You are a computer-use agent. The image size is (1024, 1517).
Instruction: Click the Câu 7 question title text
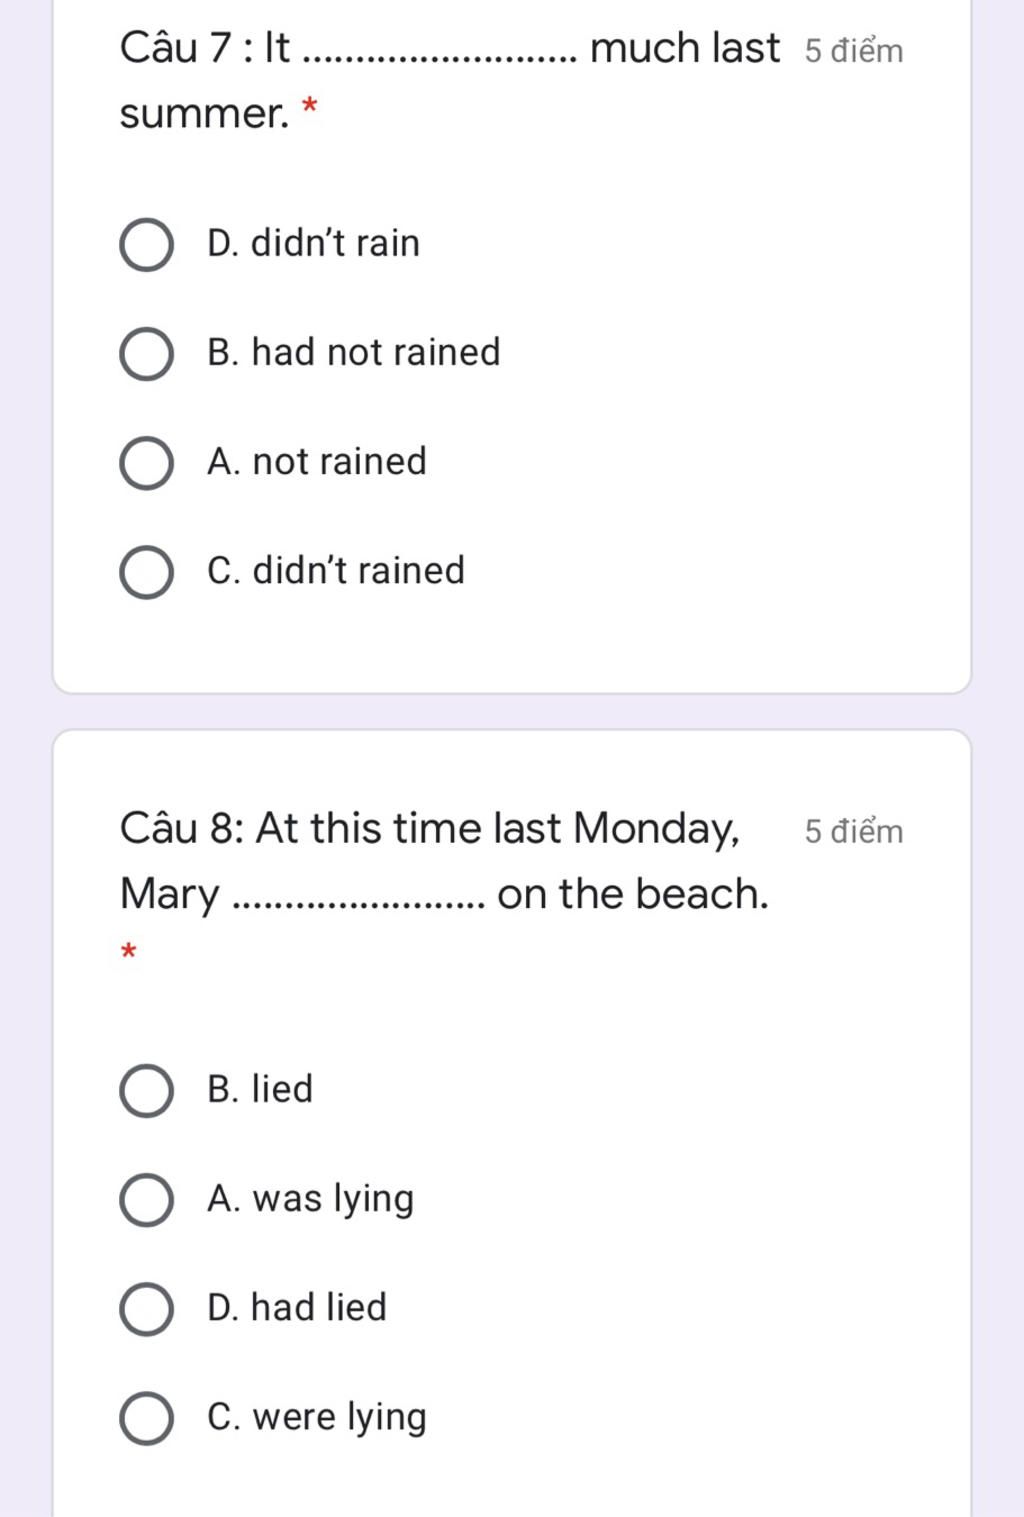tap(449, 81)
